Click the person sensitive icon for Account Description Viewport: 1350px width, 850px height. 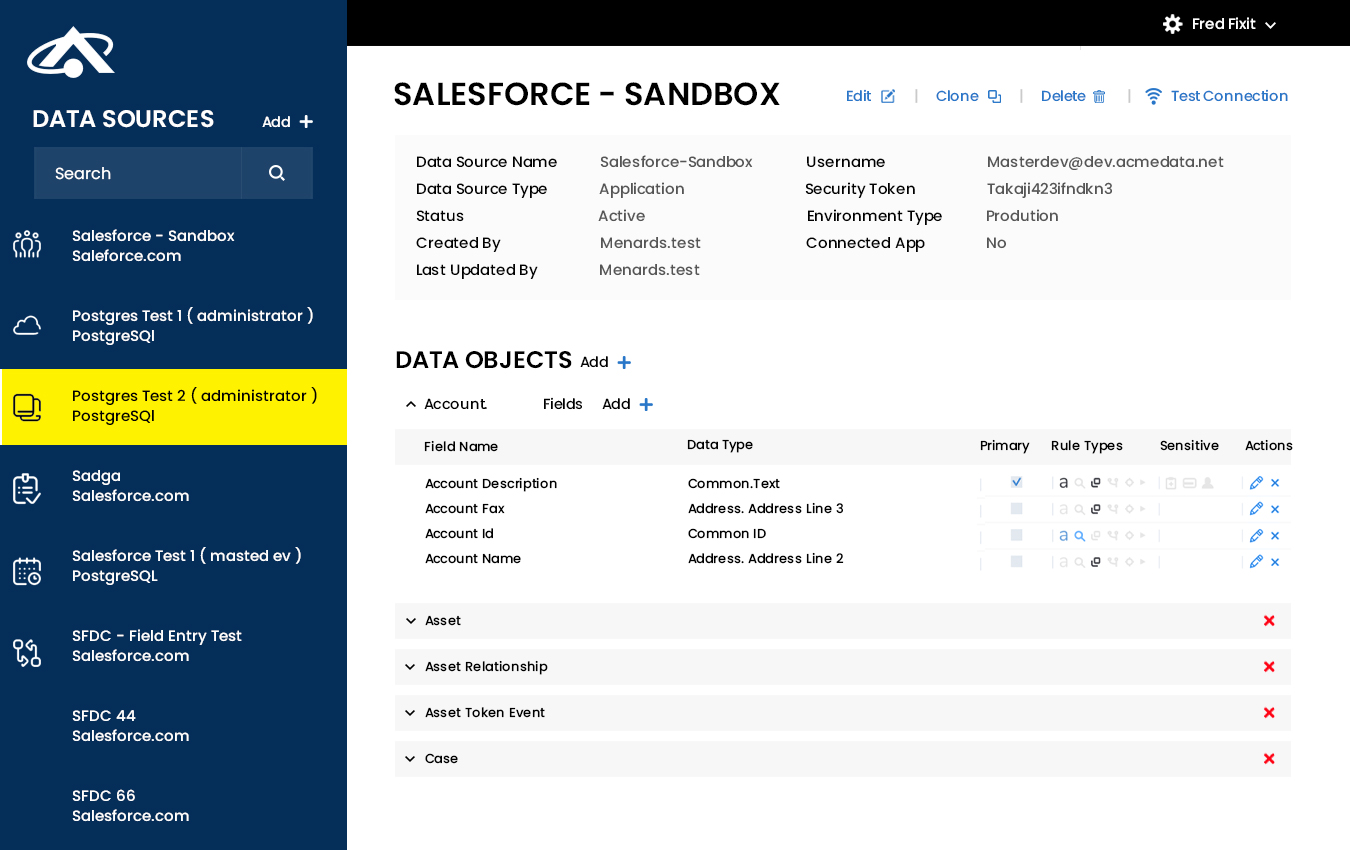tap(1208, 483)
